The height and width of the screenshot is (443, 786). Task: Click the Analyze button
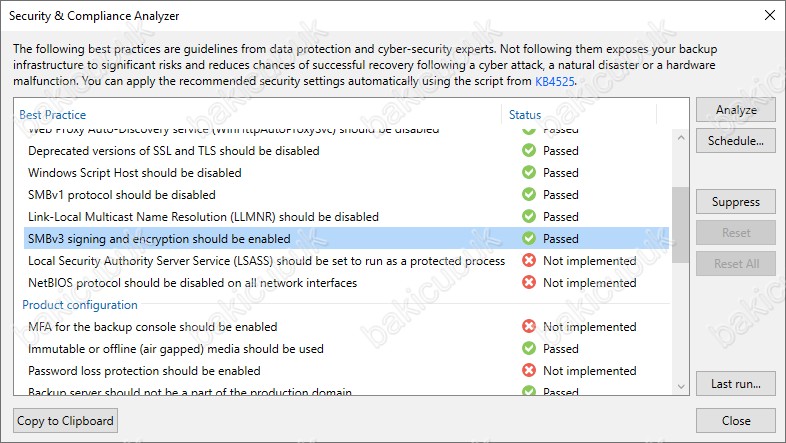click(735, 110)
